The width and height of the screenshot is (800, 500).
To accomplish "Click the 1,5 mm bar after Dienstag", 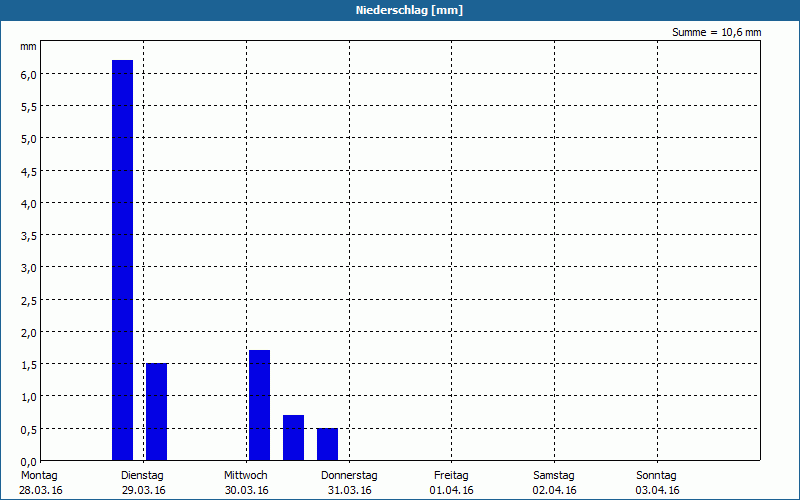I will [x=157, y=412].
